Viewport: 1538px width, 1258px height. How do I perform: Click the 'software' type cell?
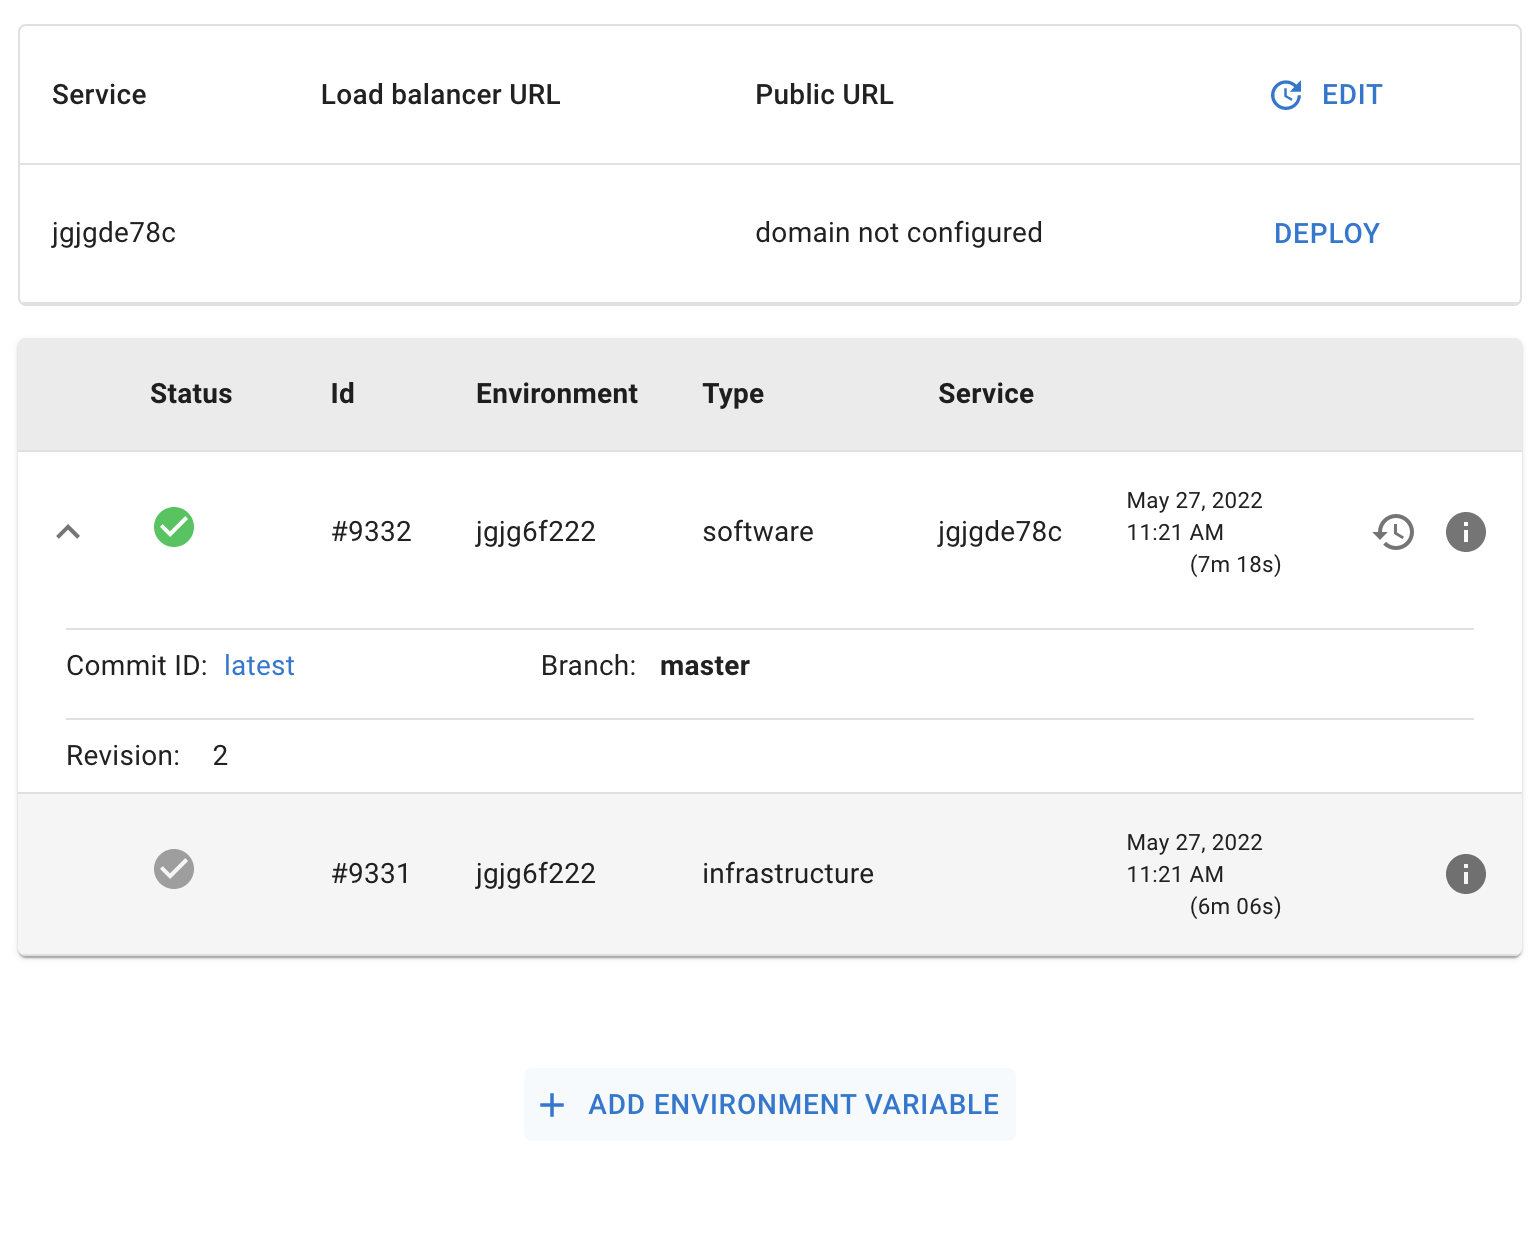coord(758,532)
